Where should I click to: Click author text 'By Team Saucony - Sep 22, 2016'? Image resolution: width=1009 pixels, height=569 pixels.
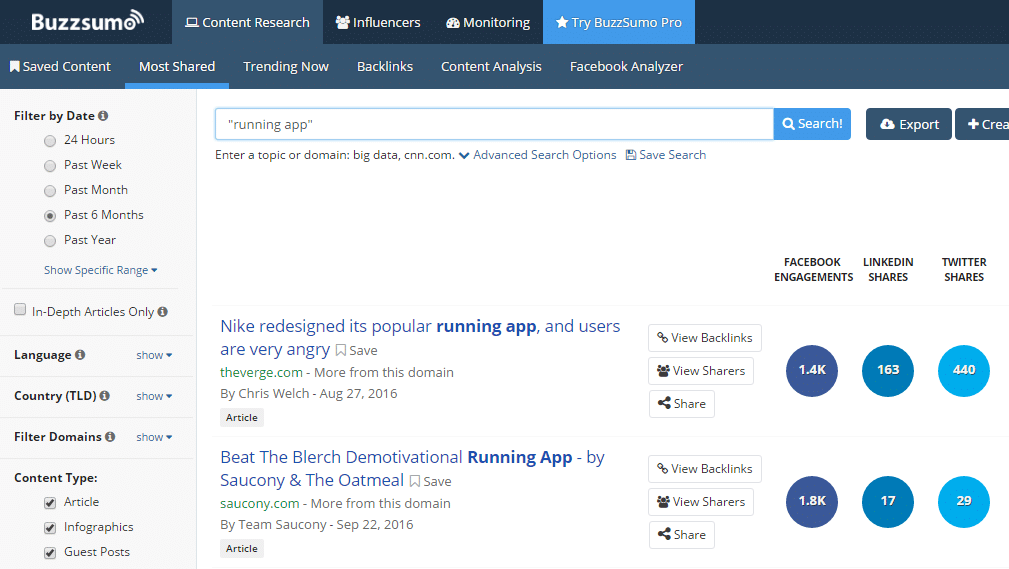point(317,525)
